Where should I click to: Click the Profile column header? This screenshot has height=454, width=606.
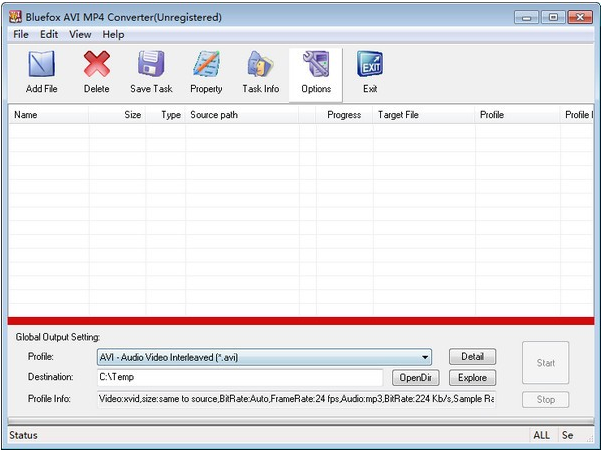point(517,115)
